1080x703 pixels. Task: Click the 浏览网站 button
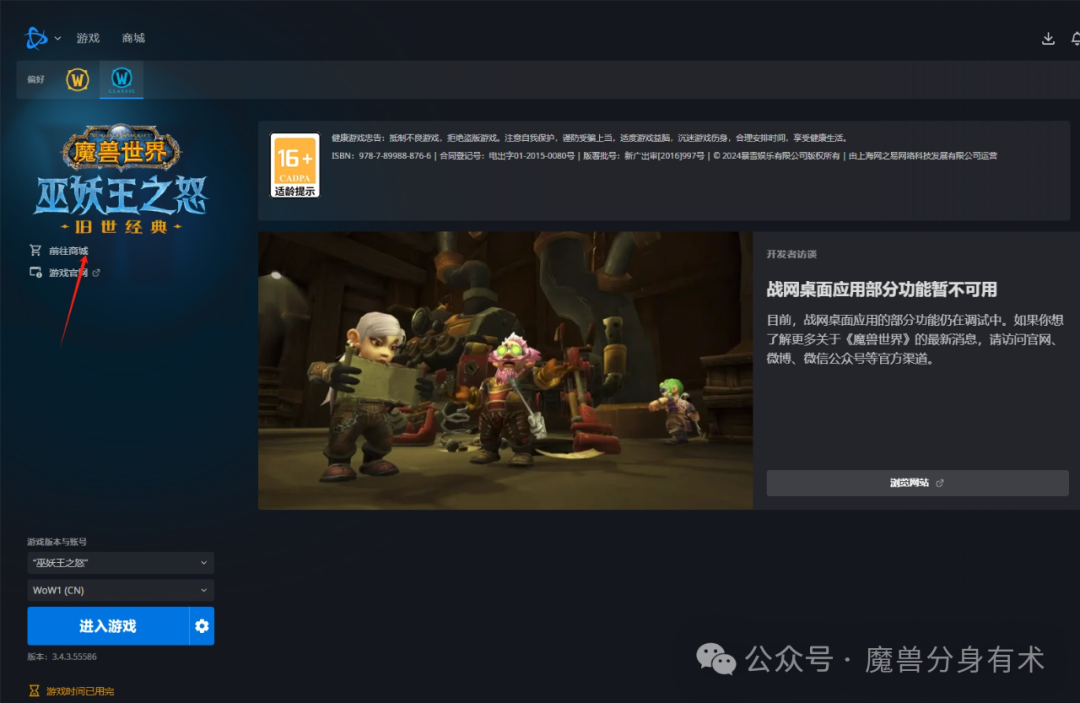click(917, 483)
